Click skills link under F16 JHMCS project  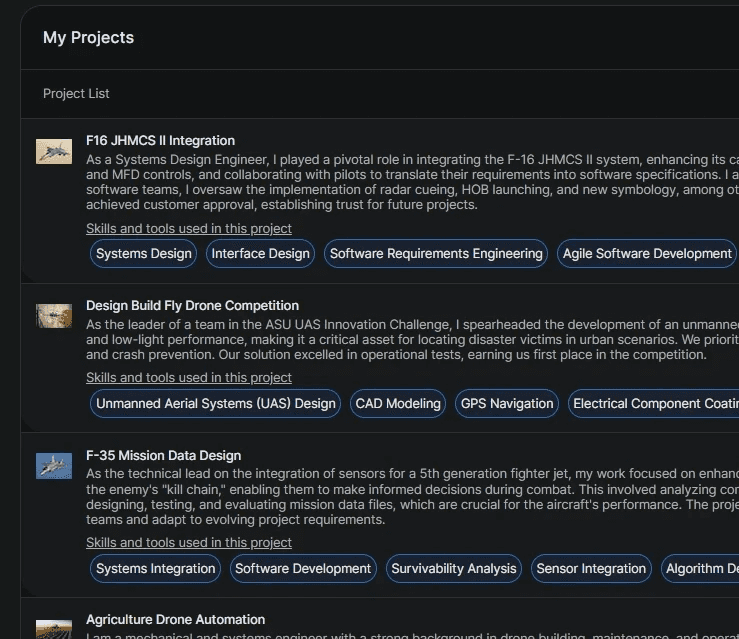tap(189, 229)
